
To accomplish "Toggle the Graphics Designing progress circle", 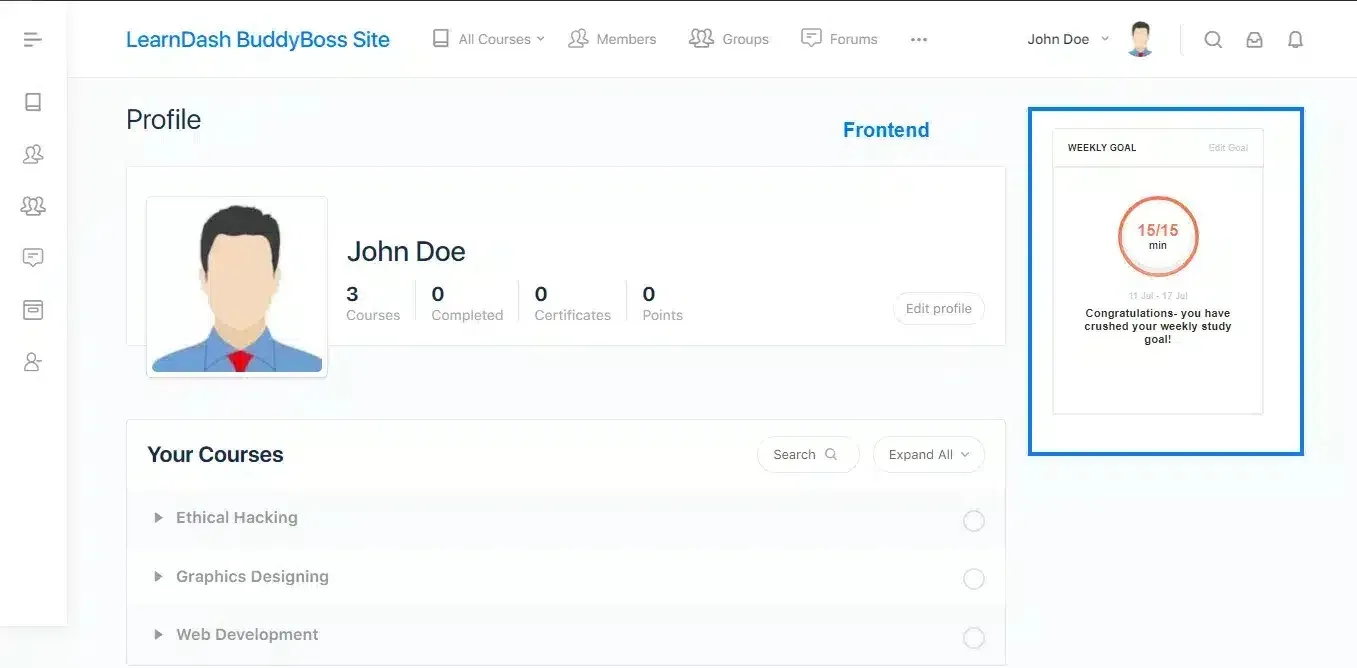I will pyautogui.click(x=973, y=579).
